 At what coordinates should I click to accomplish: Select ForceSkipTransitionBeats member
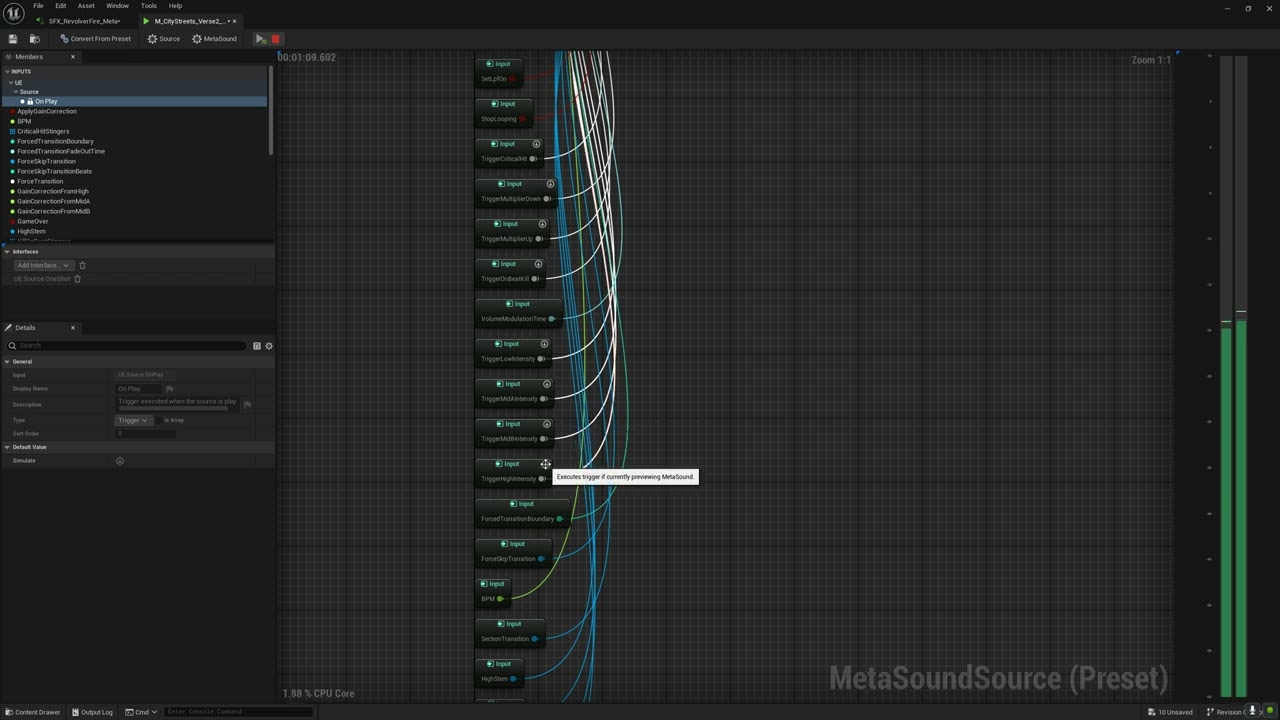(54, 171)
